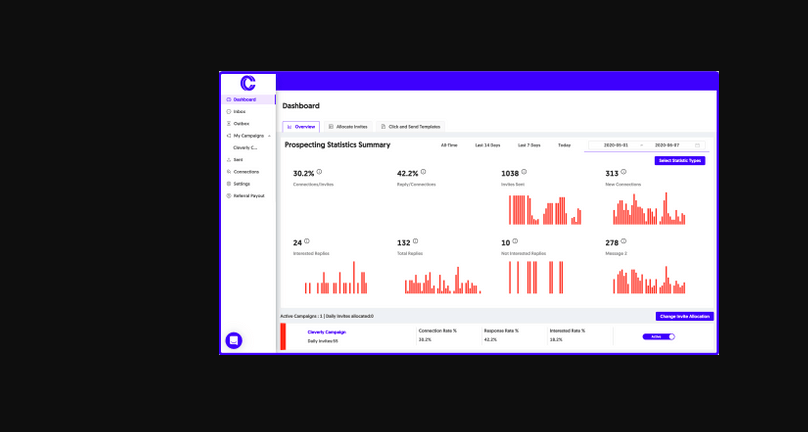Click info icon next to Invites Sent
Screen dimensions: 808x432
[524, 172]
